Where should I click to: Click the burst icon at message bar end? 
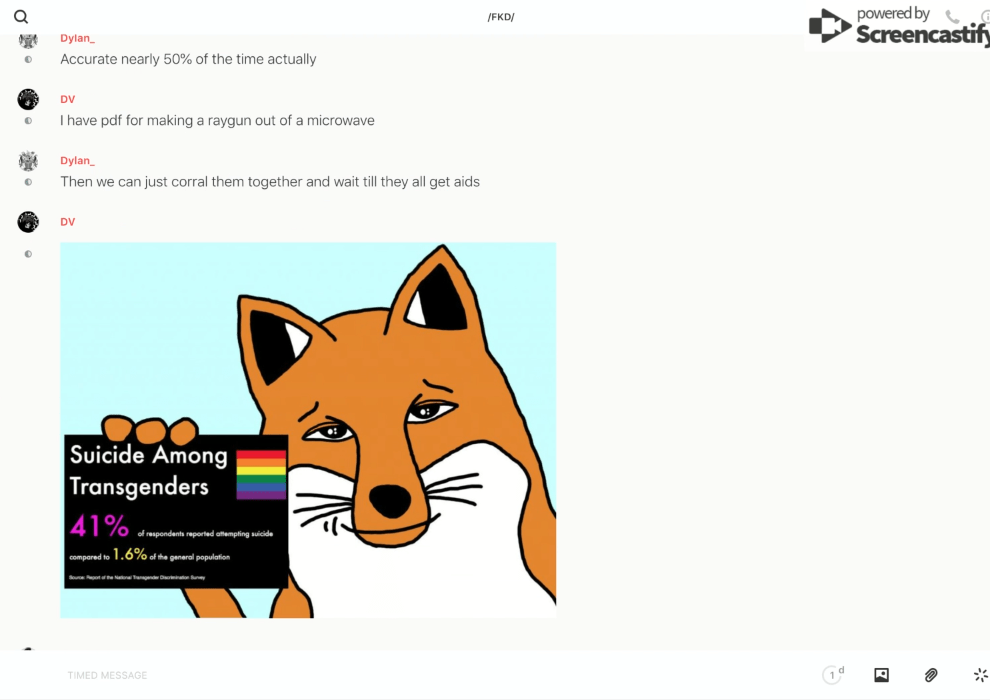[x=980, y=675]
